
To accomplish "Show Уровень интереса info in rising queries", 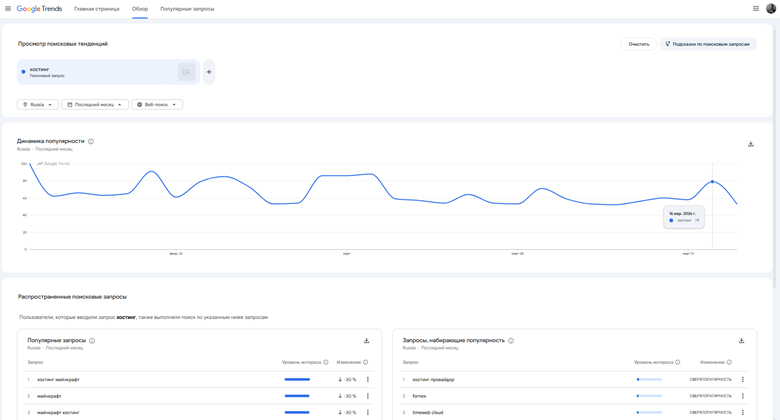I will tap(678, 362).
